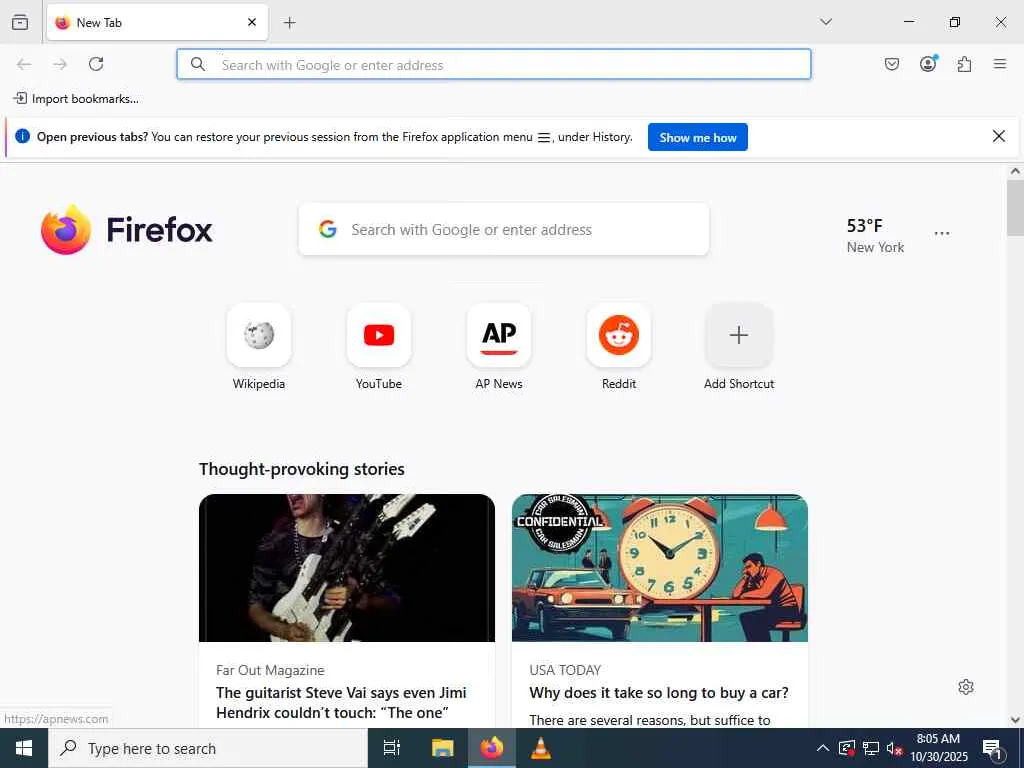The image size is (1024, 768).
Task: Click the Thought-provoking stories heading
Action: [x=302, y=469]
